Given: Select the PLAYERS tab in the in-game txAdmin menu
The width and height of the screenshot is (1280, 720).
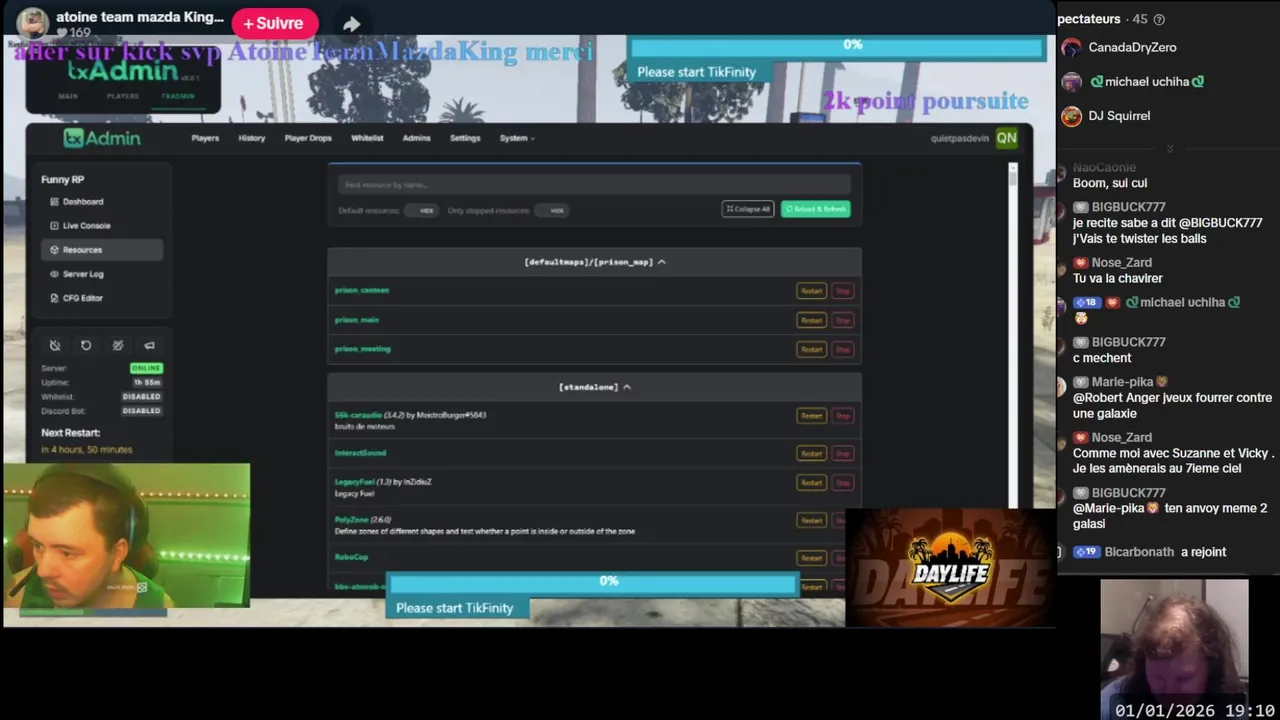Looking at the screenshot, I should click(x=123, y=96).
